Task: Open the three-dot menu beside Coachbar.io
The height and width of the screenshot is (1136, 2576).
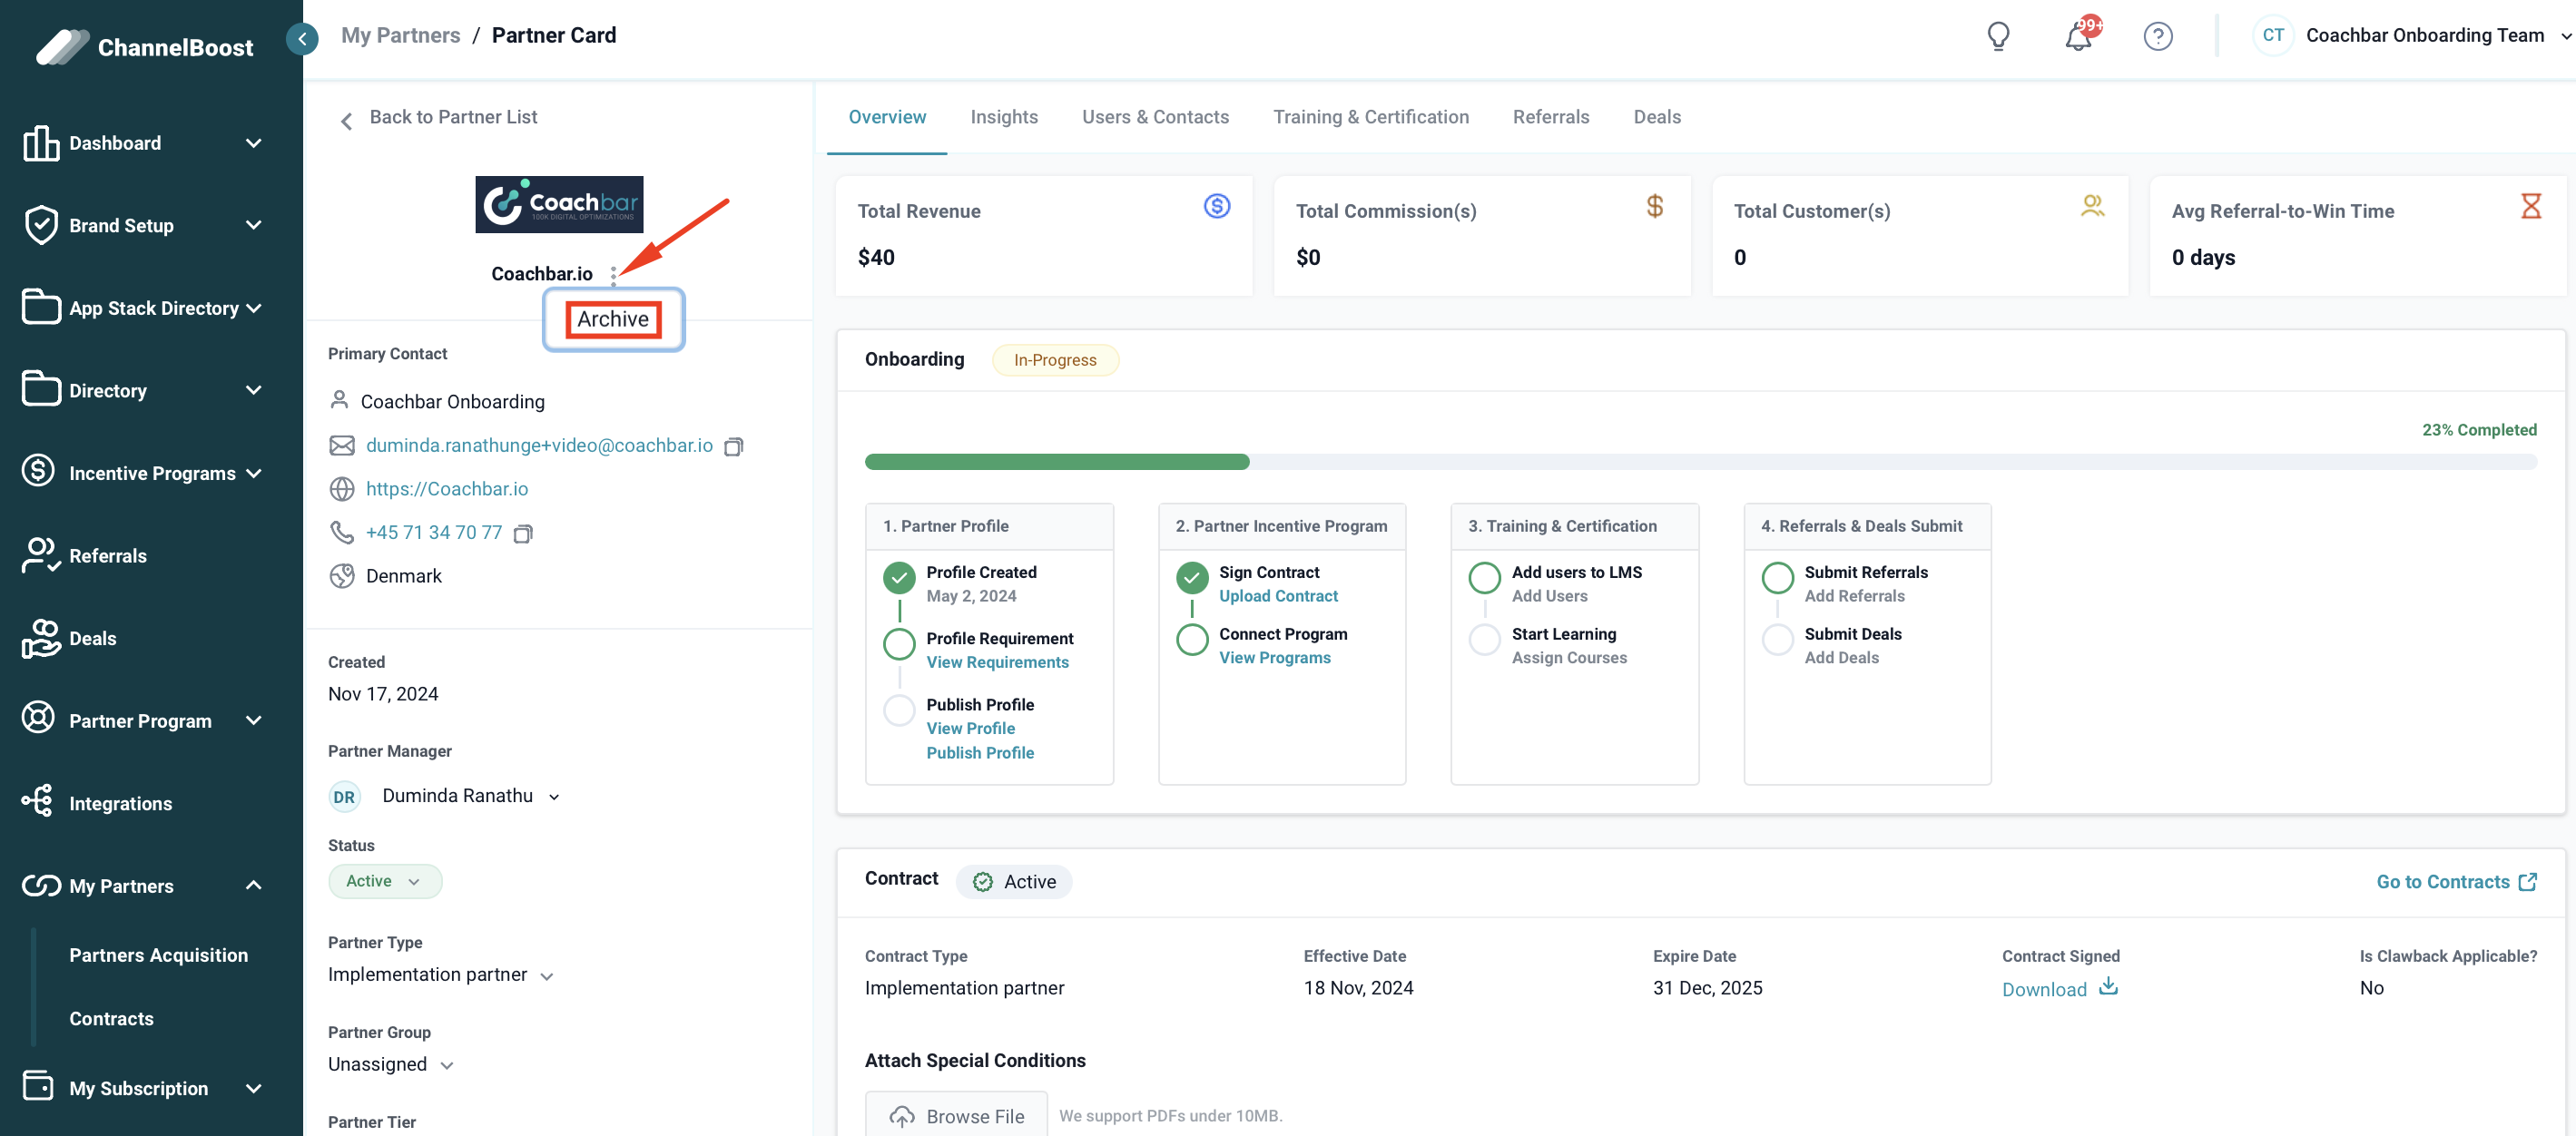Action: (x=613, y=275)
